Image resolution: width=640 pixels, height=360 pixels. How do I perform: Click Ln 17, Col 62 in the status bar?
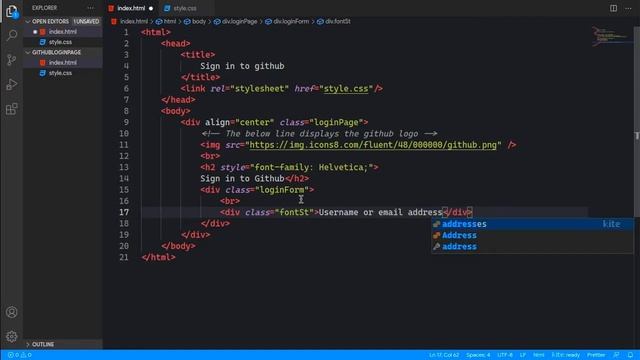[x=444, y=355]
